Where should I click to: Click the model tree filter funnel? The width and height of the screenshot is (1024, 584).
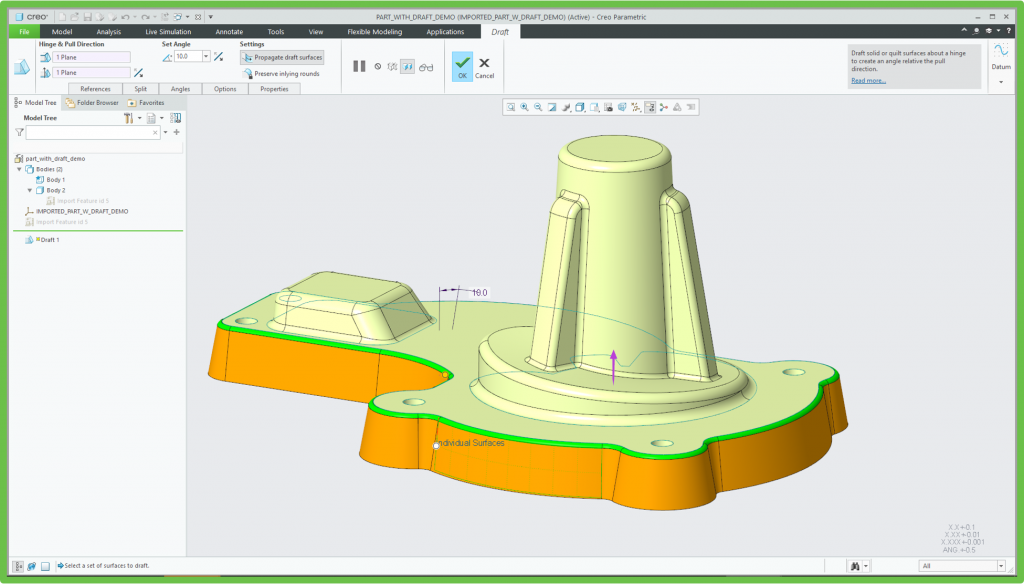coord(19,132)
